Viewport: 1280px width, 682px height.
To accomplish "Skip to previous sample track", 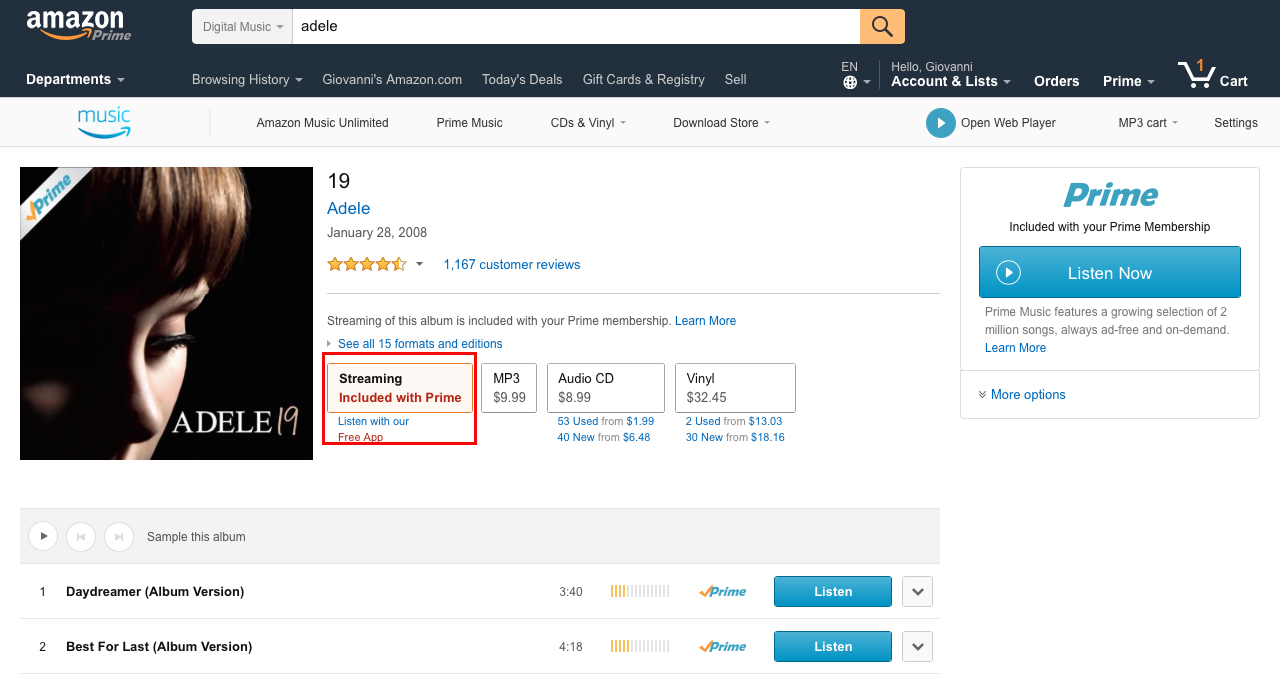I will (80, 537).
